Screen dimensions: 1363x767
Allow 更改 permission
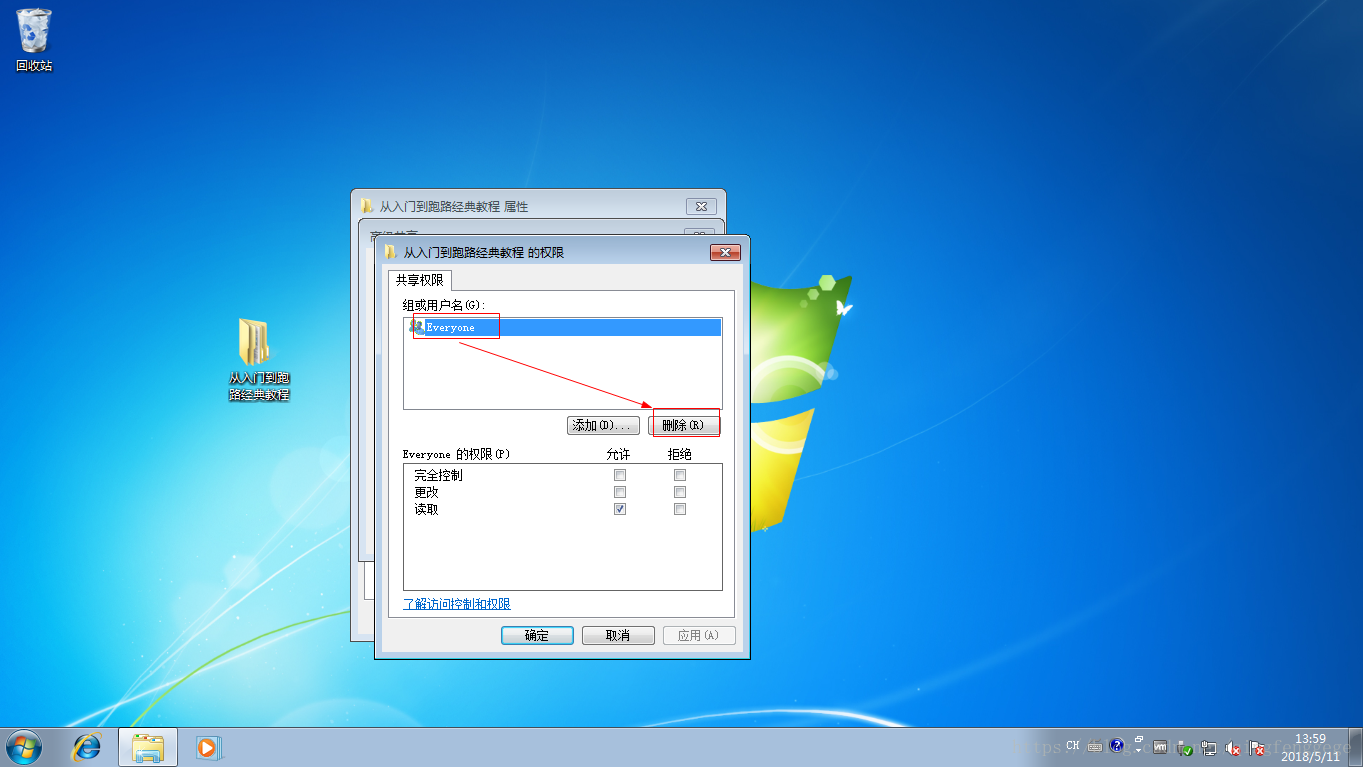pyautogui.click(x=620, y=492)
